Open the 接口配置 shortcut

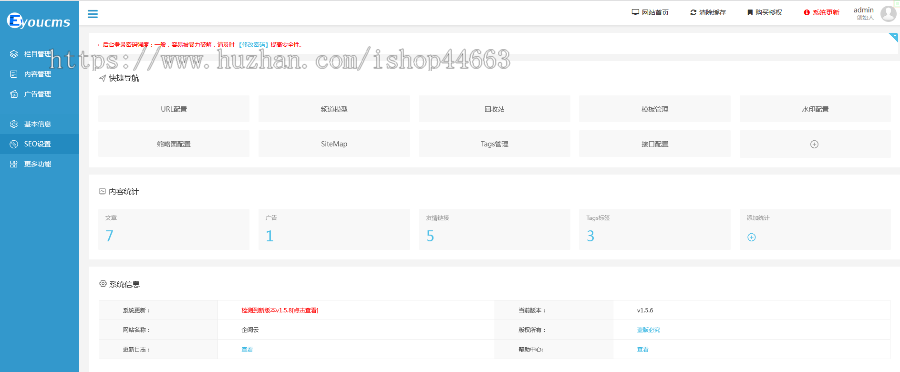pos(655,144)
